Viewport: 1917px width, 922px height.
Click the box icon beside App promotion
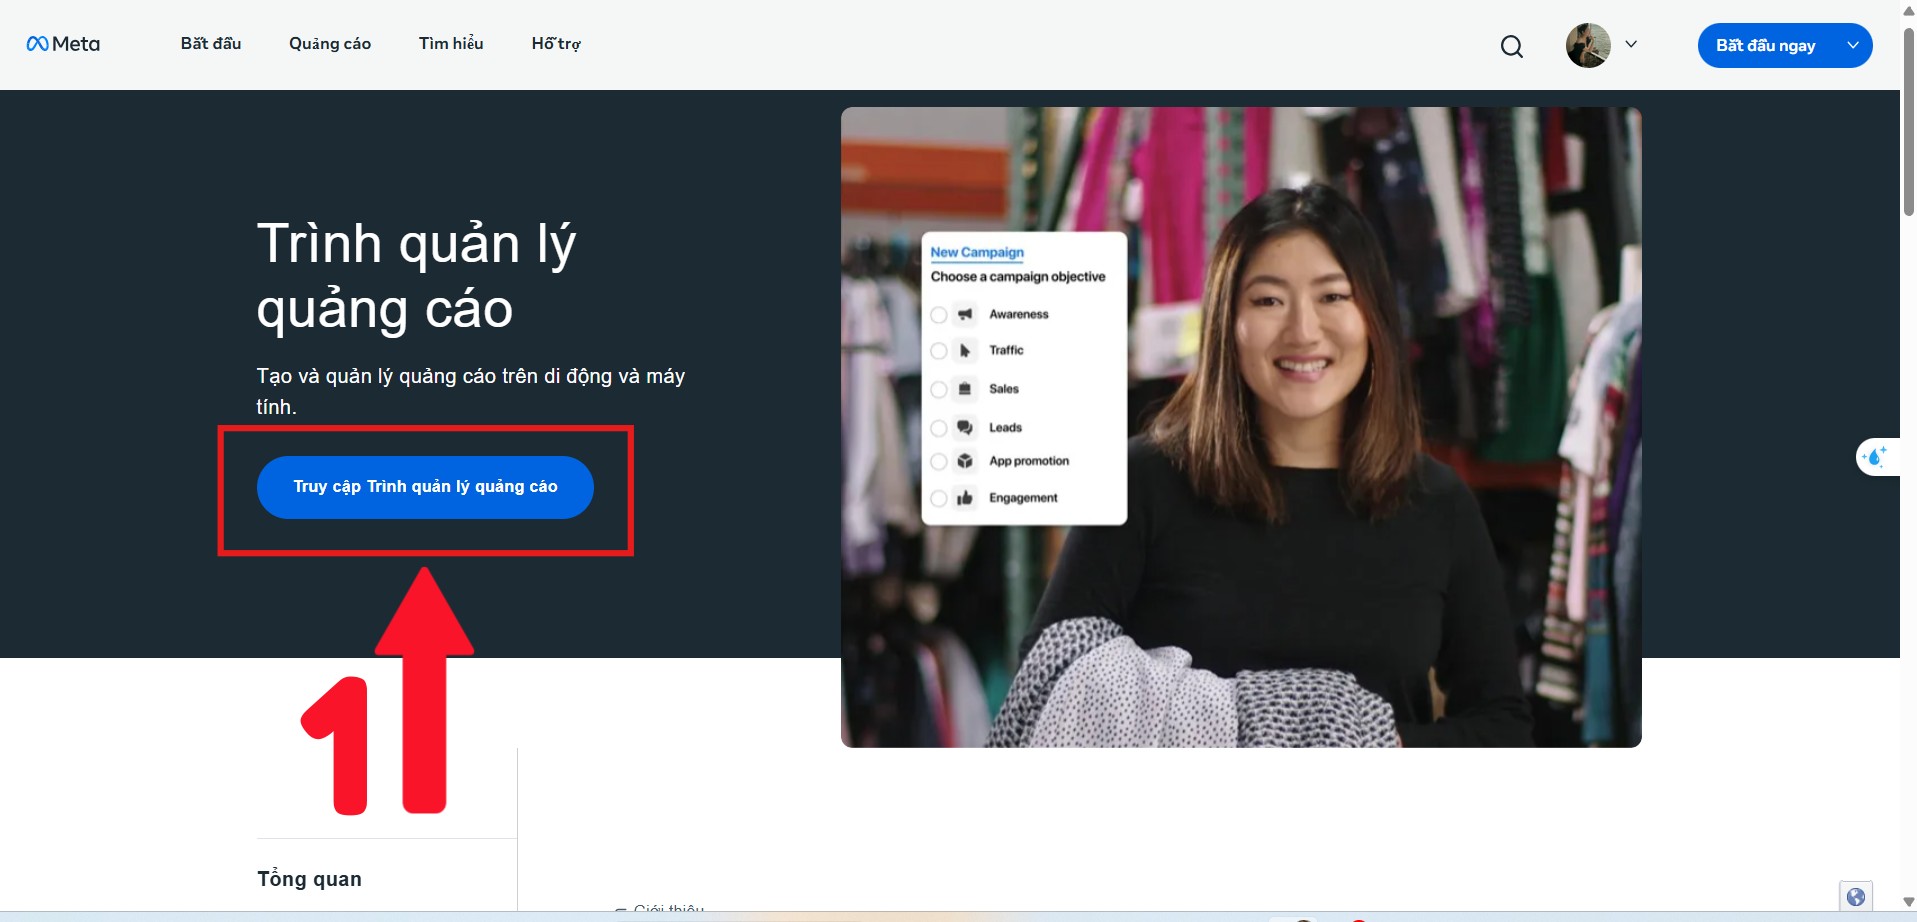coord(965,461)
